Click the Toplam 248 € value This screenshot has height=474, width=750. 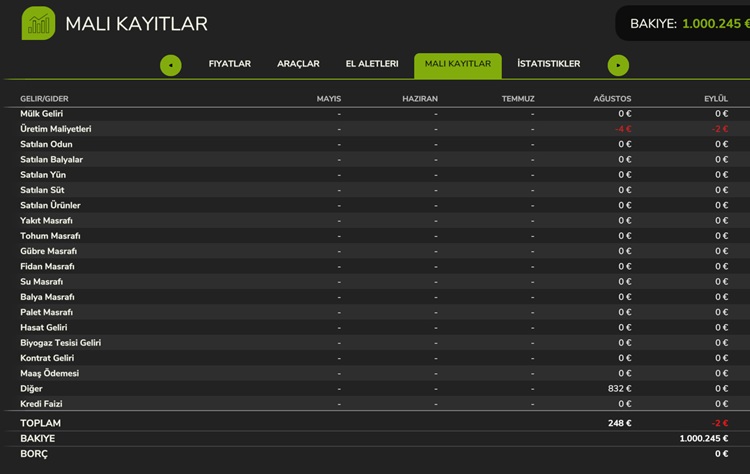619,423
